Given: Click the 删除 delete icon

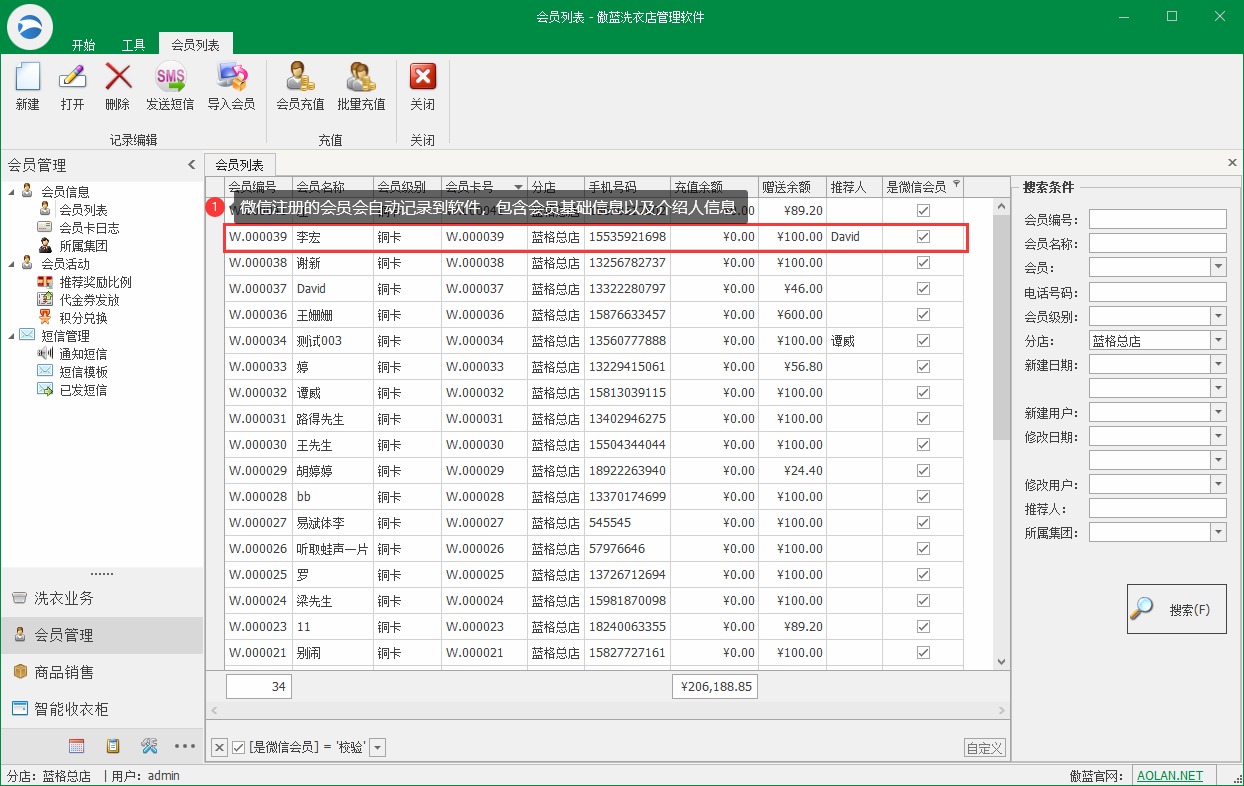Looking at the screenshot, I should (x=118, y=77).
